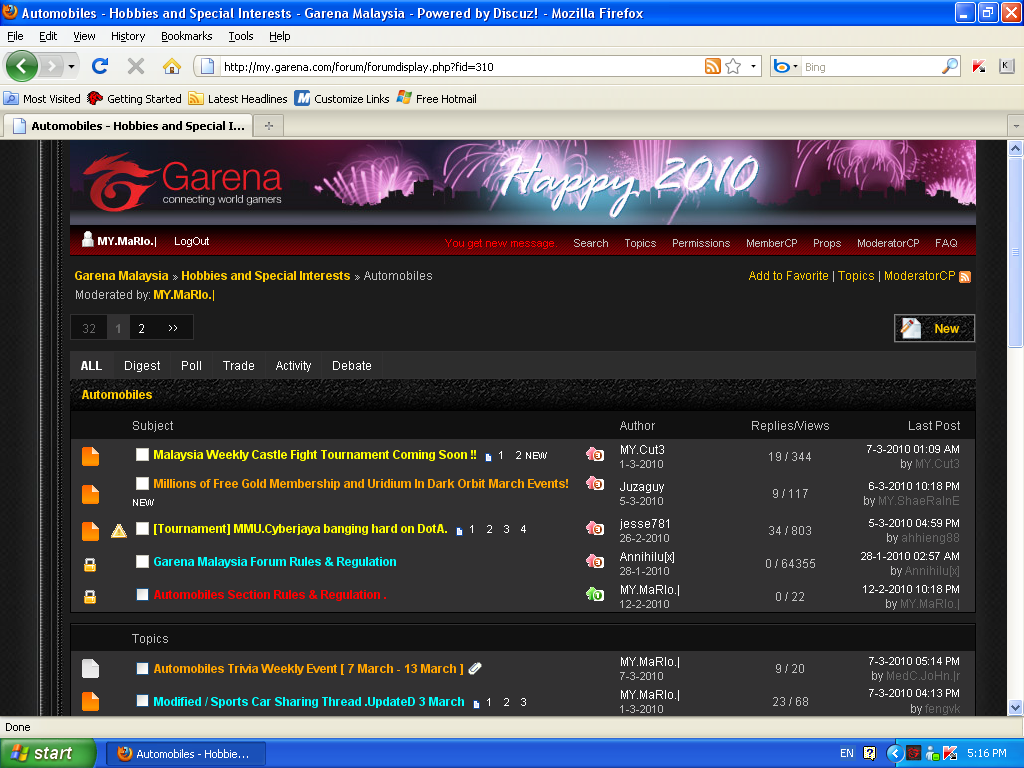Click Add to Favorite link

788,276
